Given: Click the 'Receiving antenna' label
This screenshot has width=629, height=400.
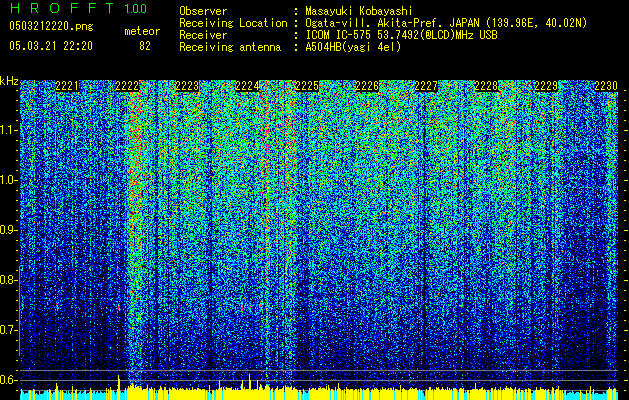Looking at the screenshot, I should click(x=230, y=47).
